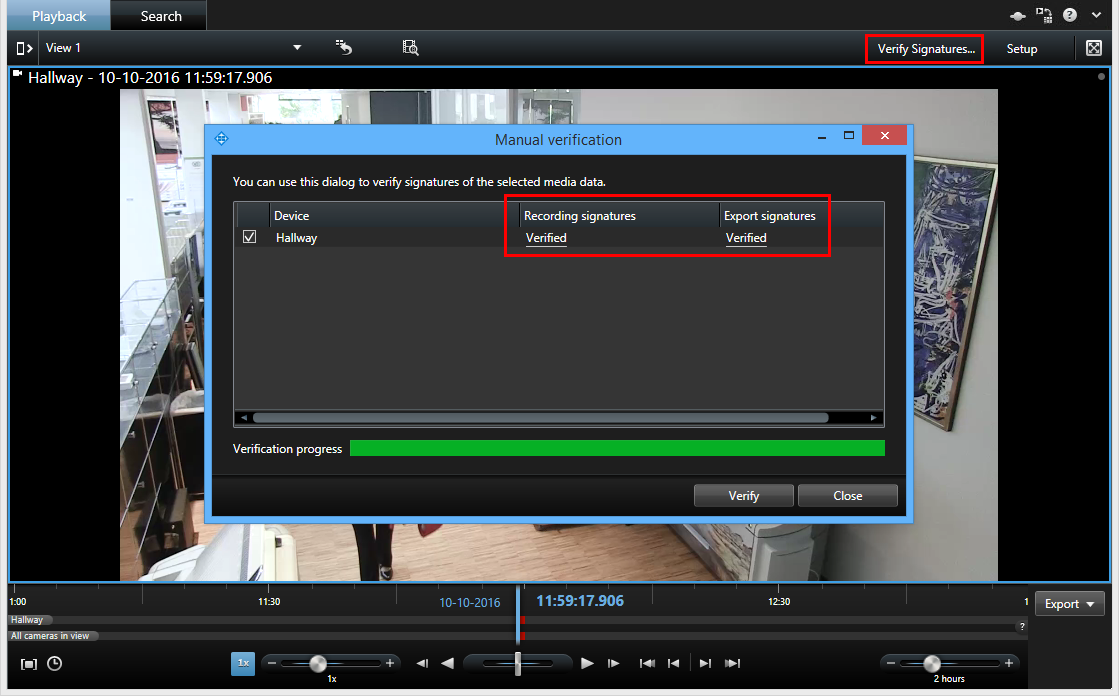Click play forward button
The height and width of the screenshot is (696, 1119).
[587, 663]
